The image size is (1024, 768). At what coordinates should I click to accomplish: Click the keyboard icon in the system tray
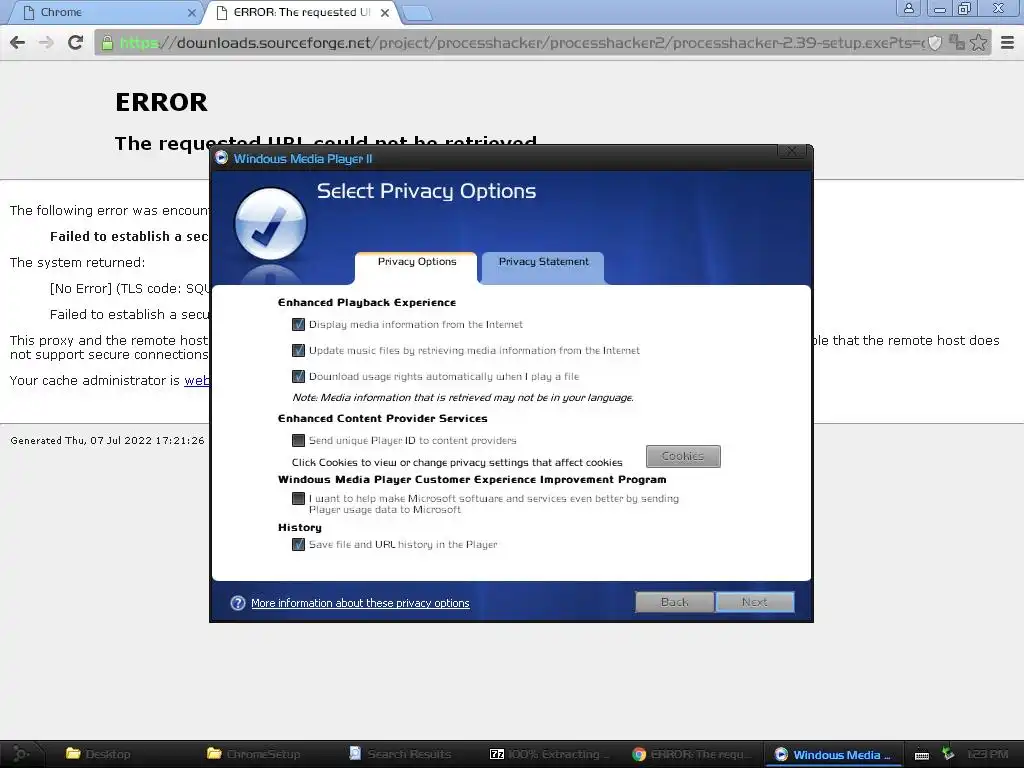(x=922, y=755)
